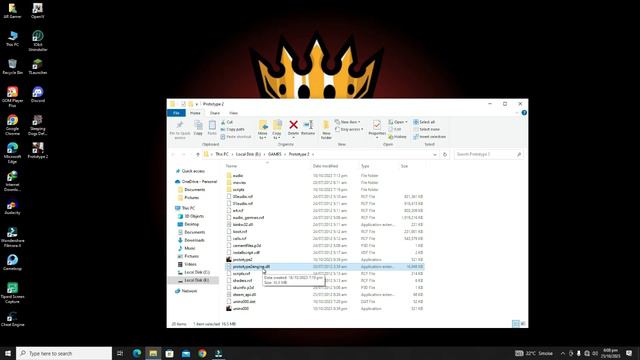Click Select all in ribbon
The height and width of the screenshot is (360, 640).
pyautogui.click(x=424, y=122)
